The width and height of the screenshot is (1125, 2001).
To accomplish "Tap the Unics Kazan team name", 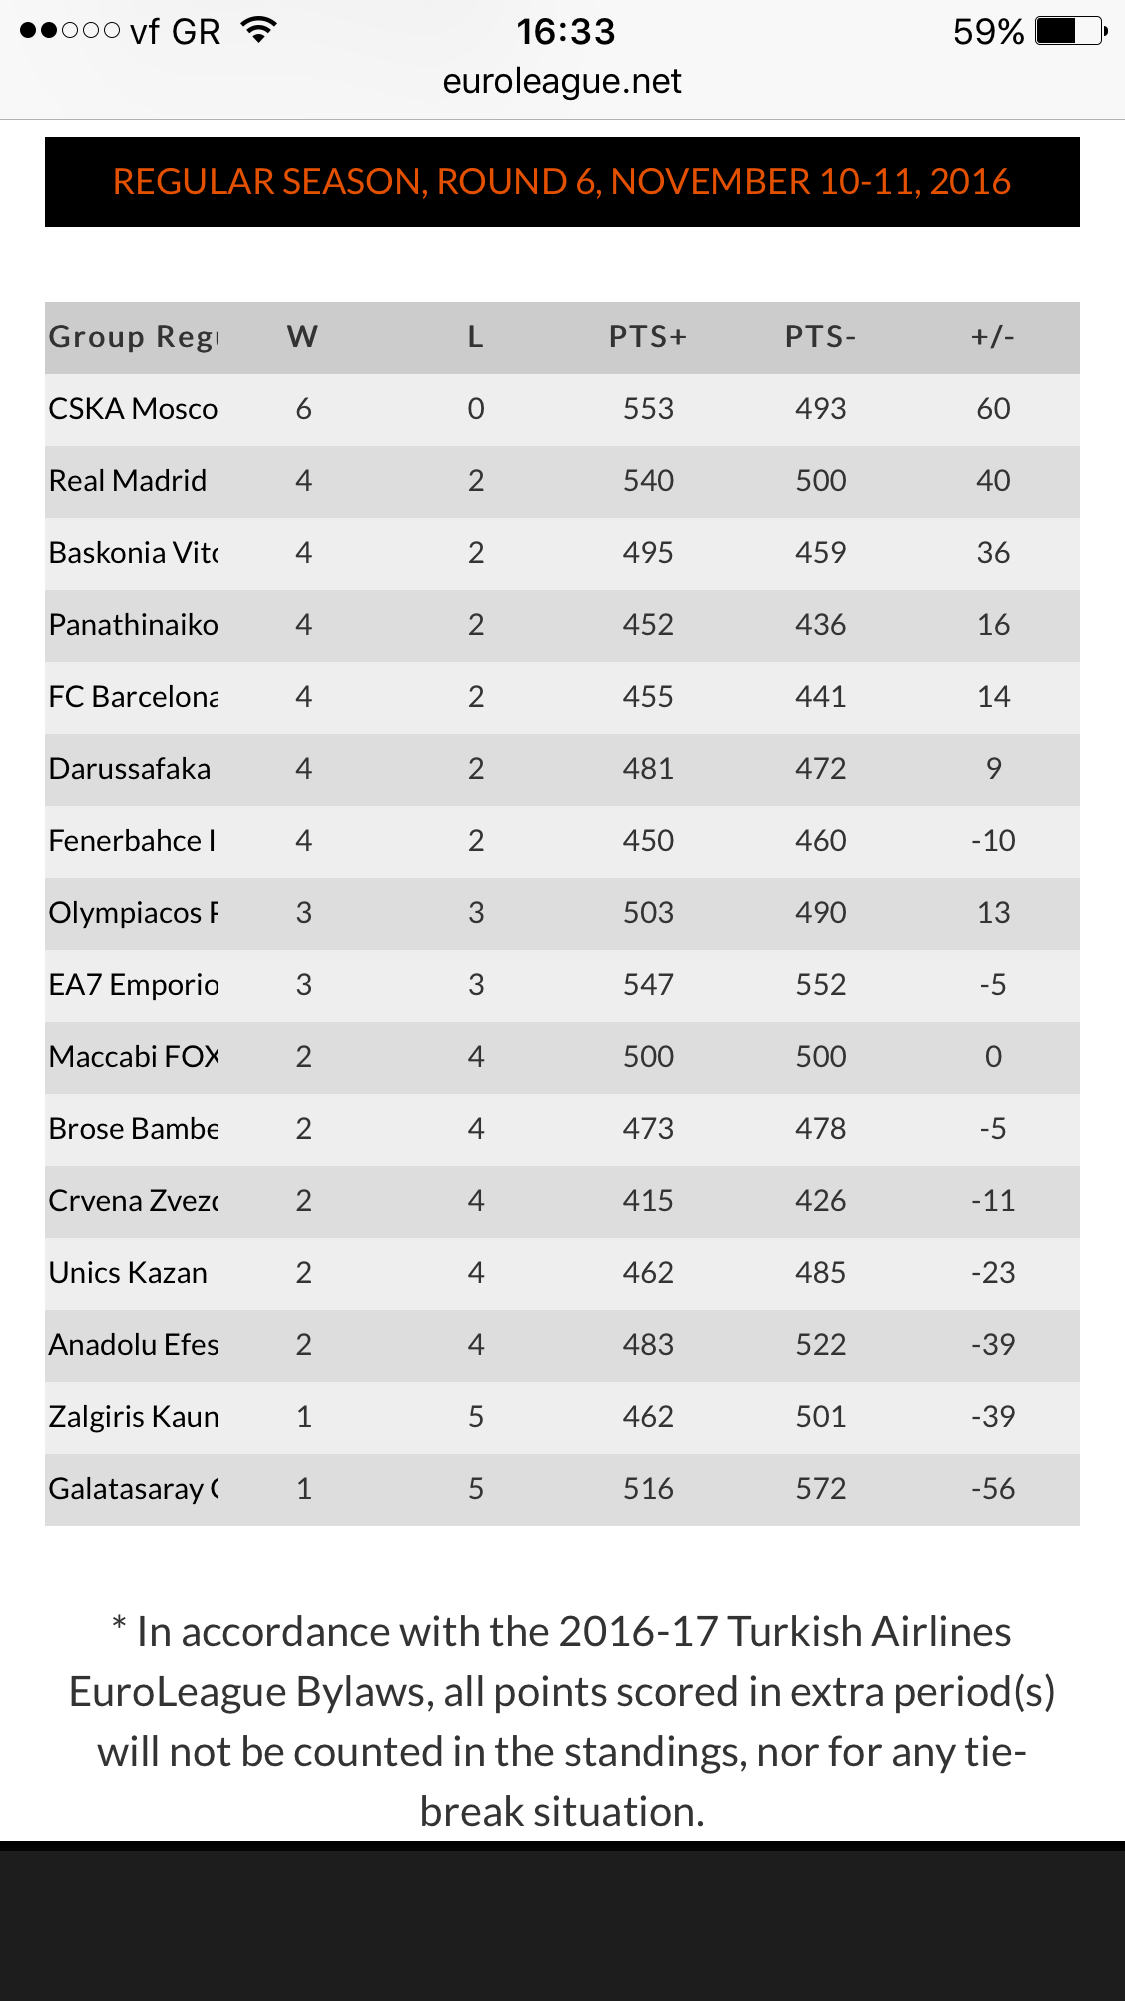I will point(128,1273).
